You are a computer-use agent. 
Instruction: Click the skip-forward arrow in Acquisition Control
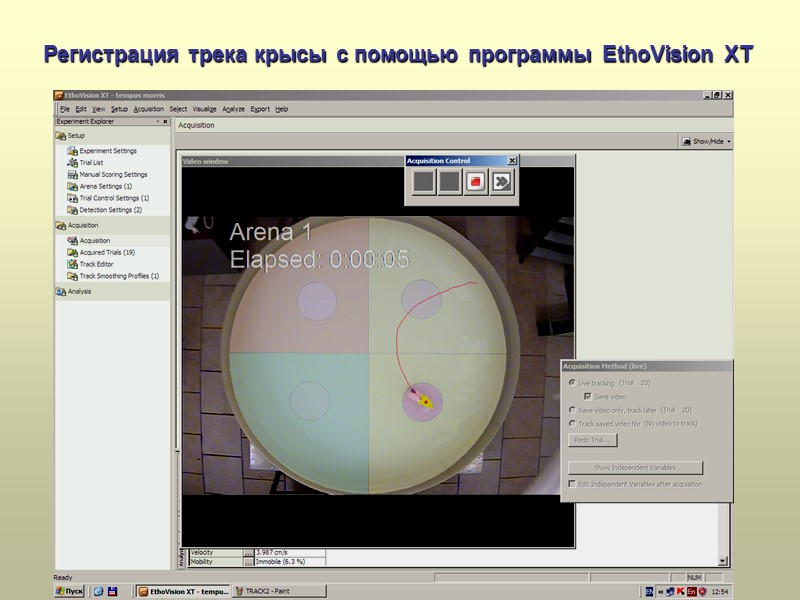[503, 181]
